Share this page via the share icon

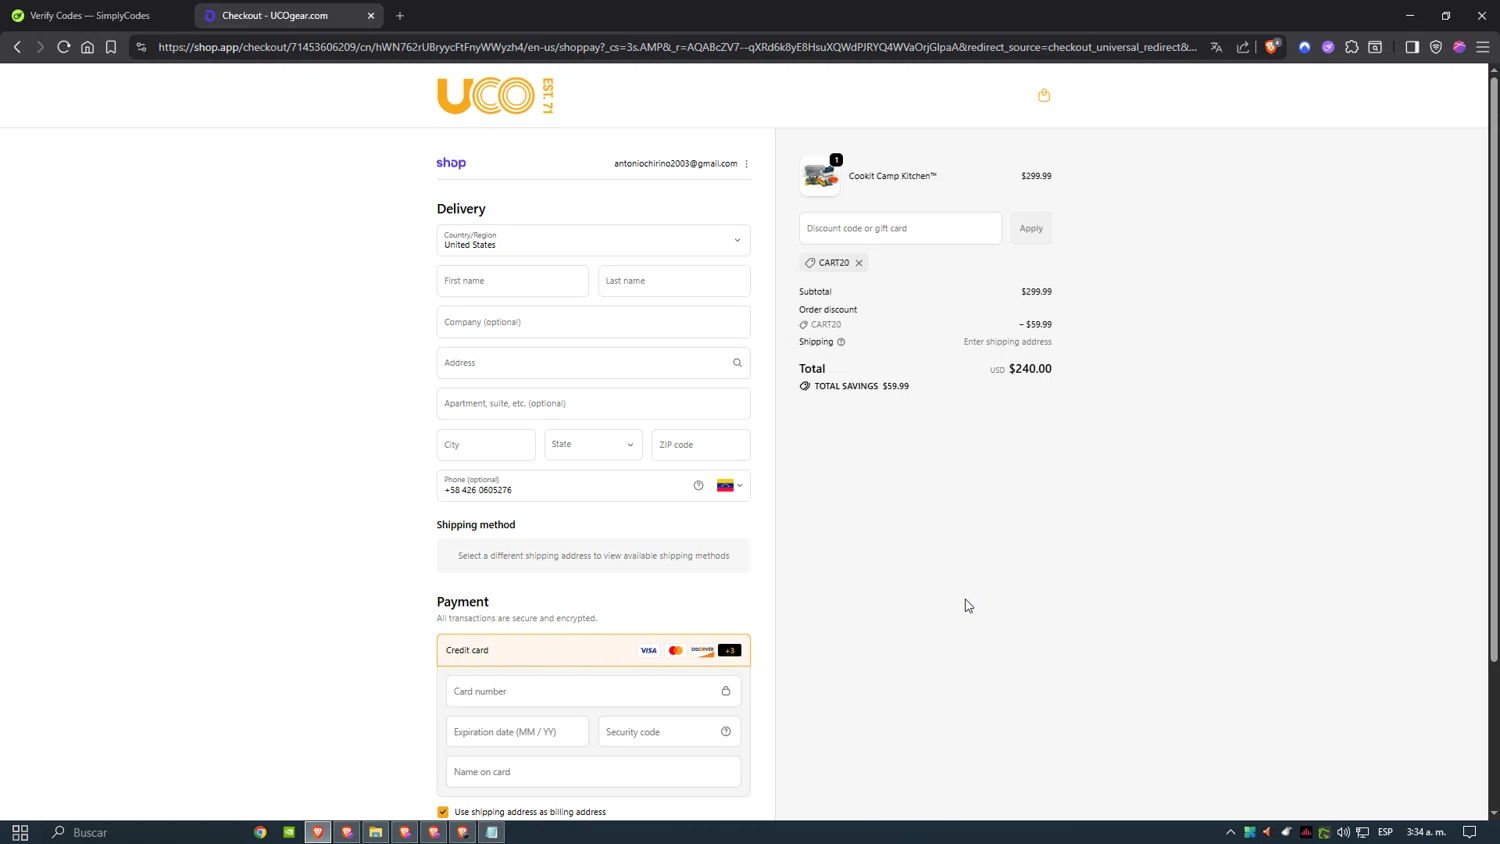pos(1243,47)
